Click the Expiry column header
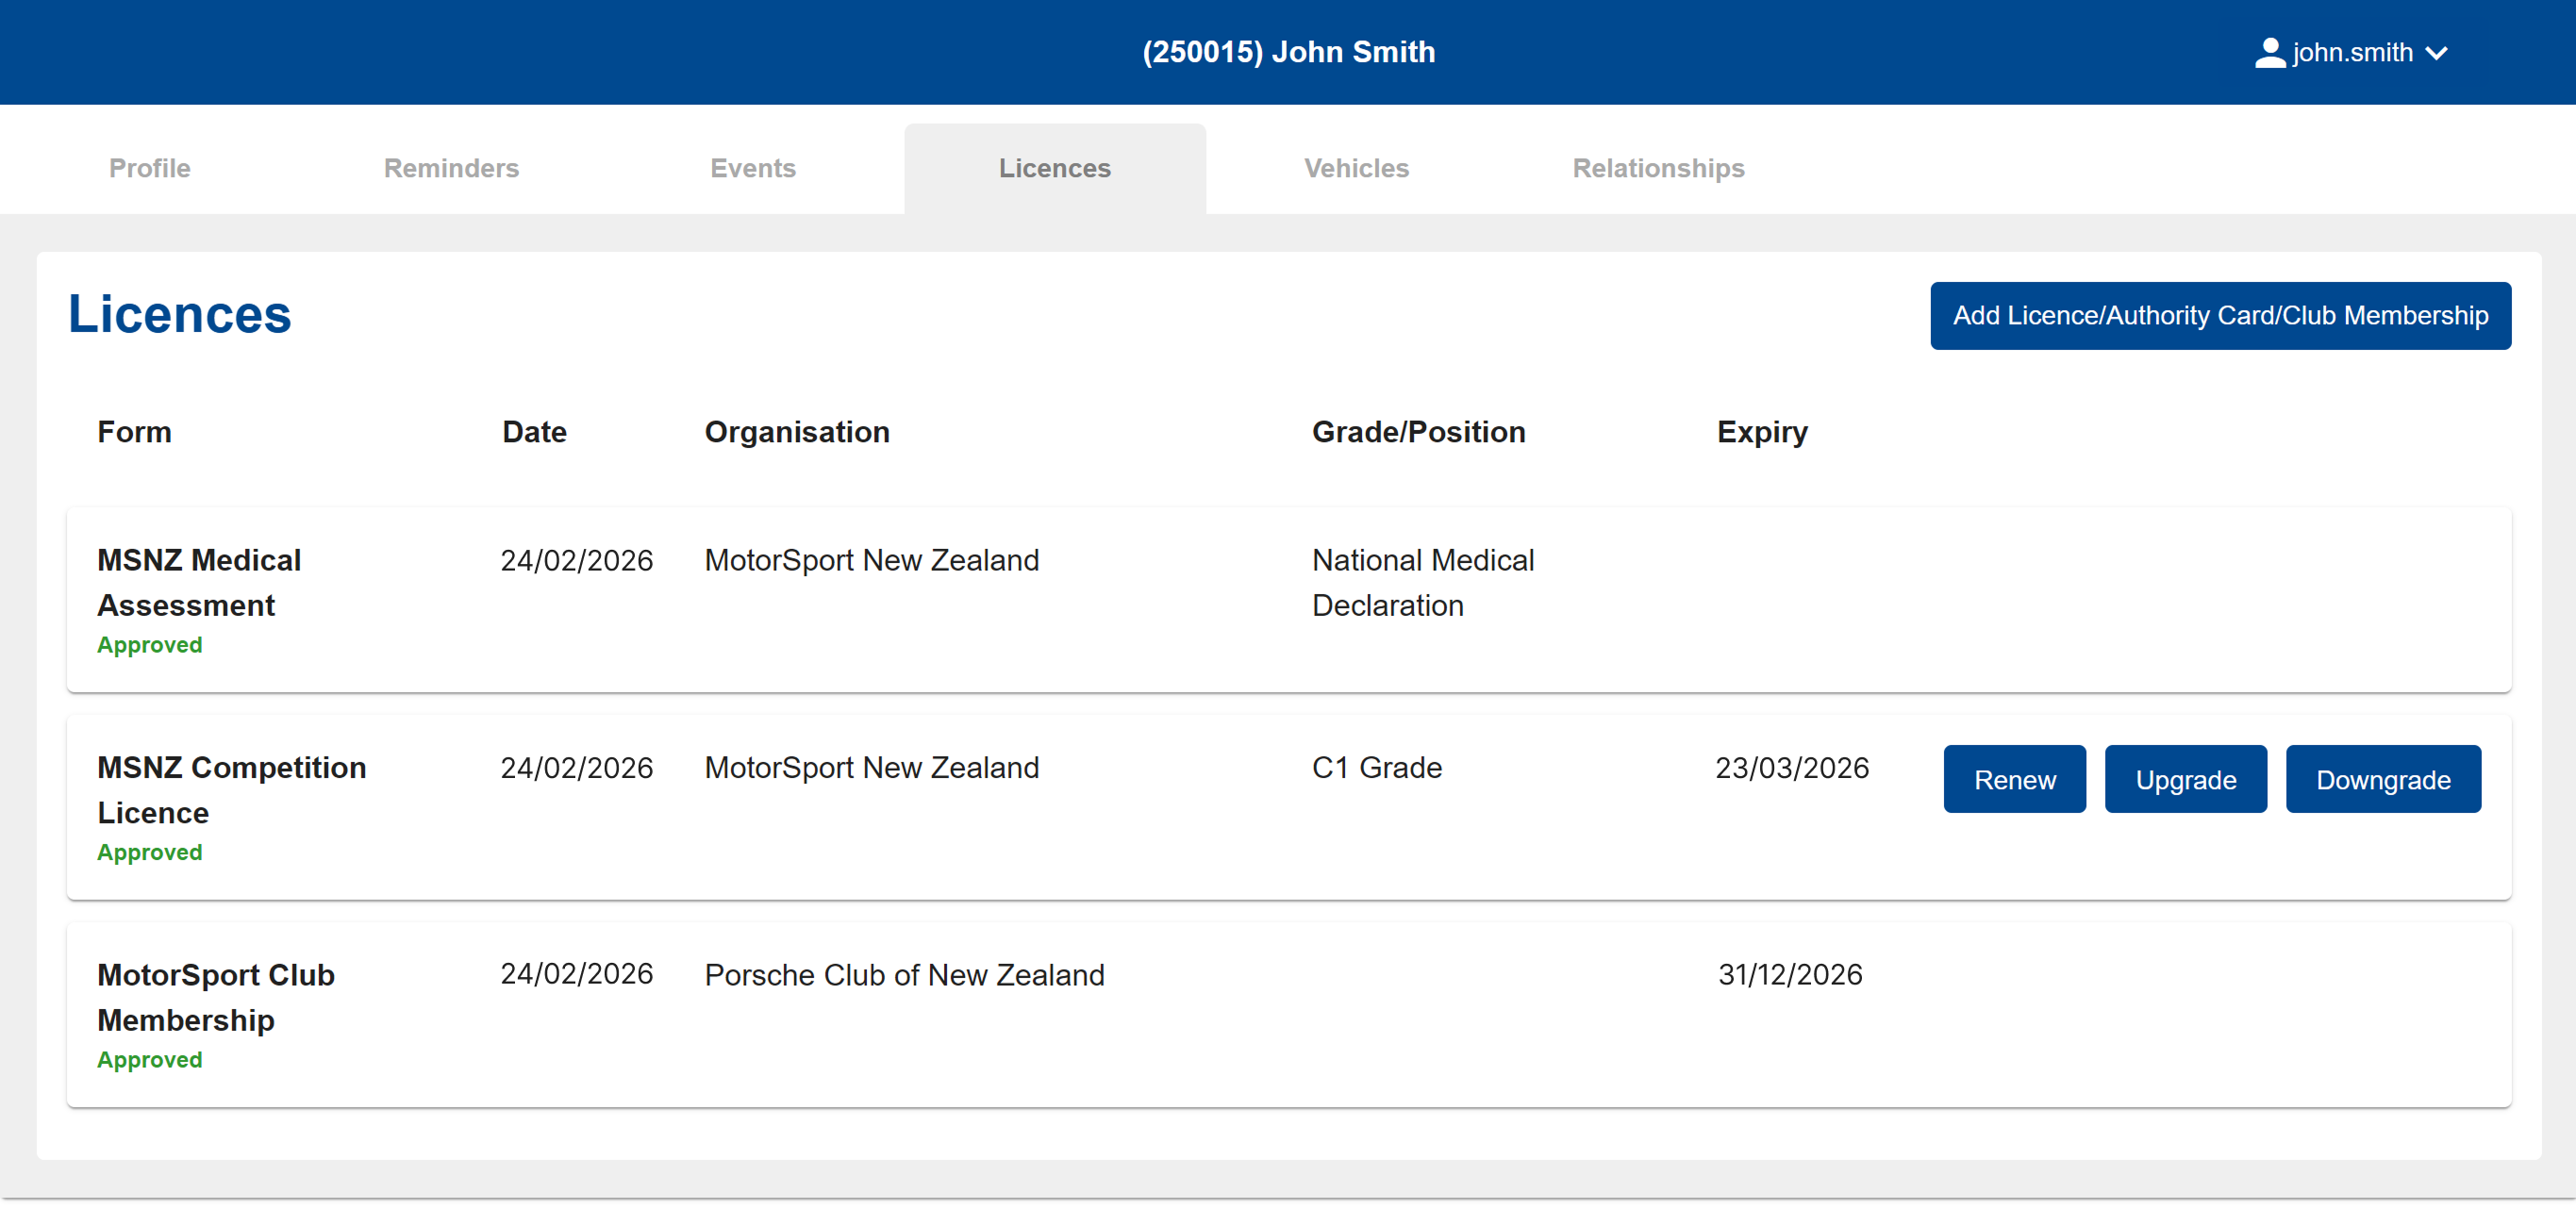This screenshot has height=1209, width=2576. point(1762,432)
